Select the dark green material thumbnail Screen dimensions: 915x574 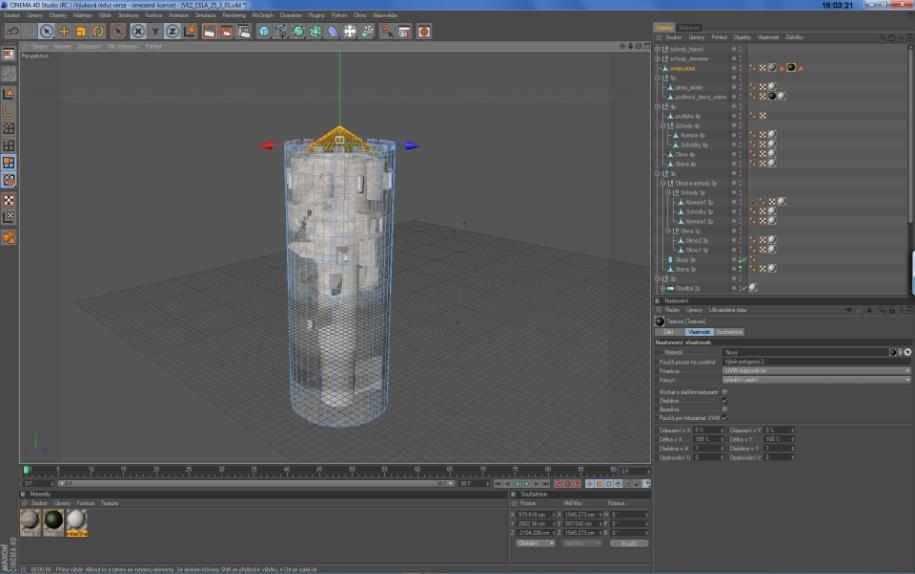[54, 522]
